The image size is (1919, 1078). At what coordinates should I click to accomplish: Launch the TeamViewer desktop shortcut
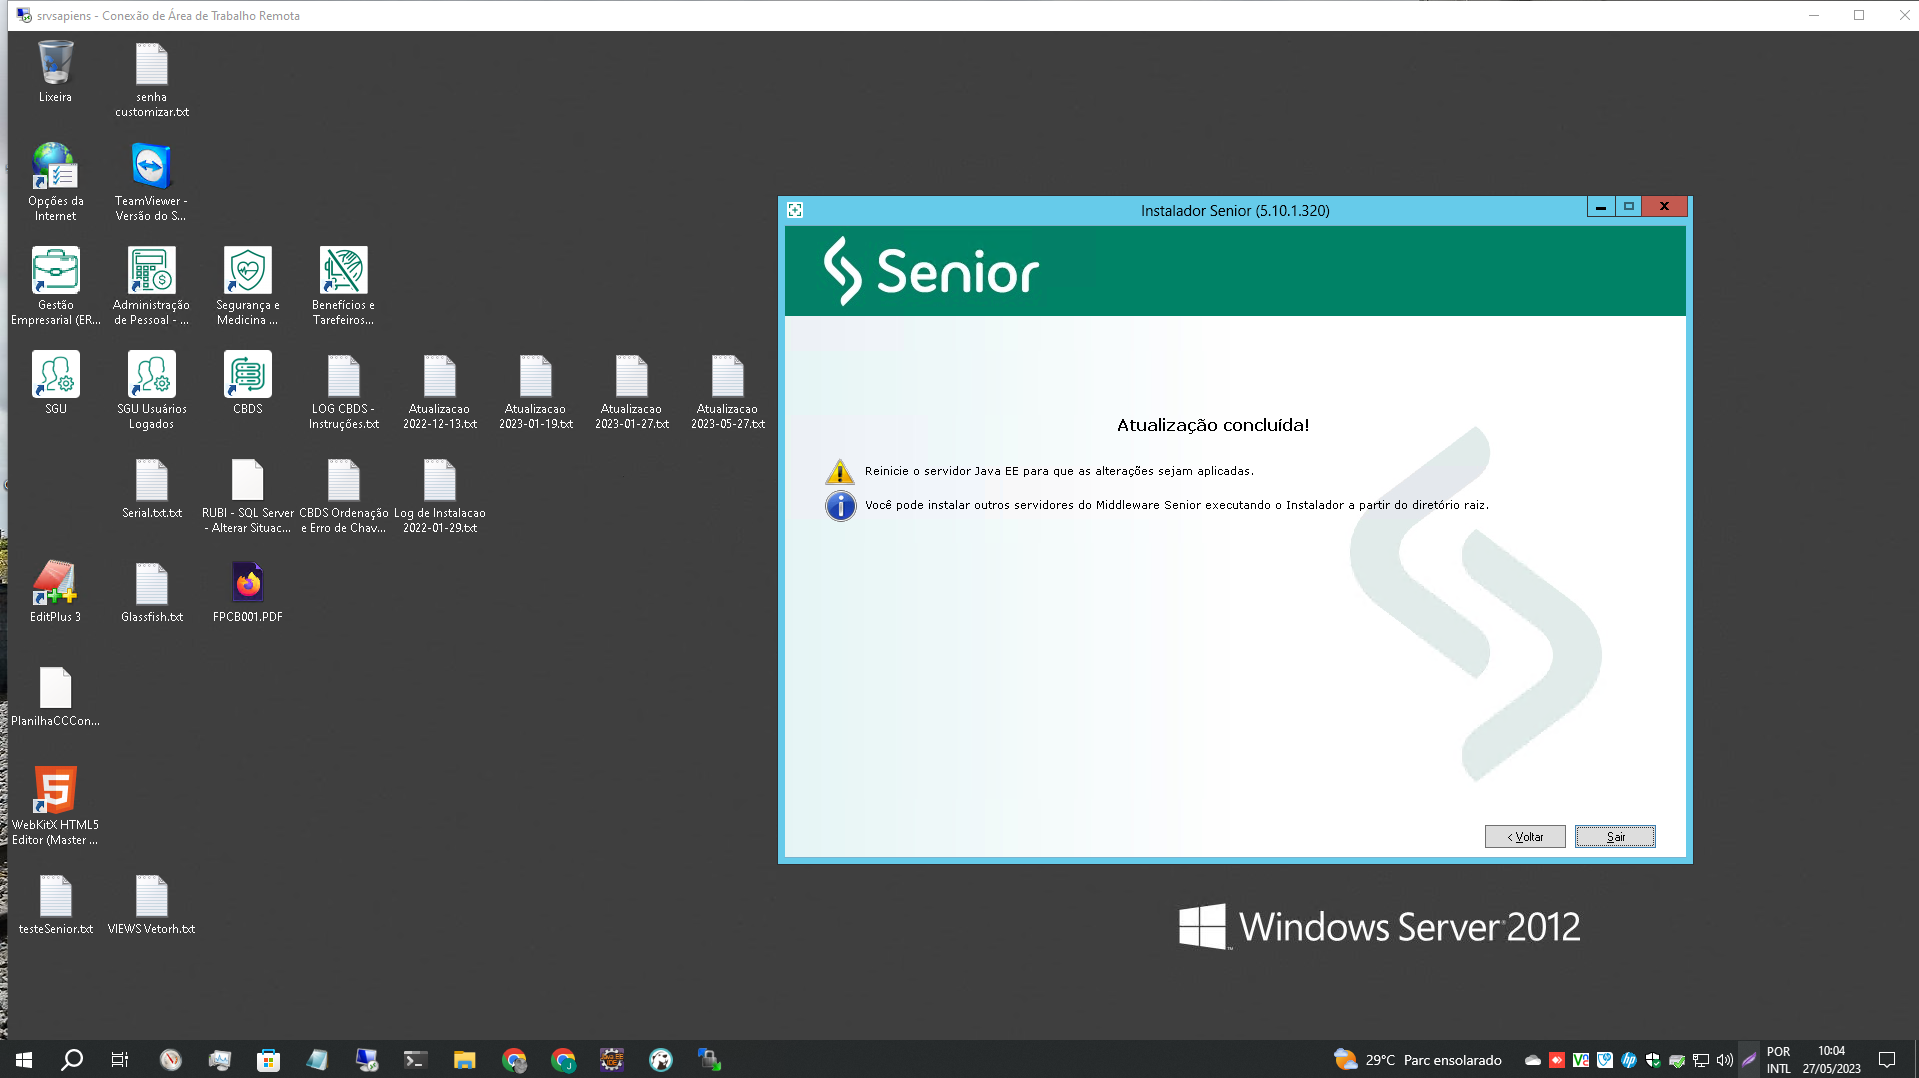tap(151, 182)
